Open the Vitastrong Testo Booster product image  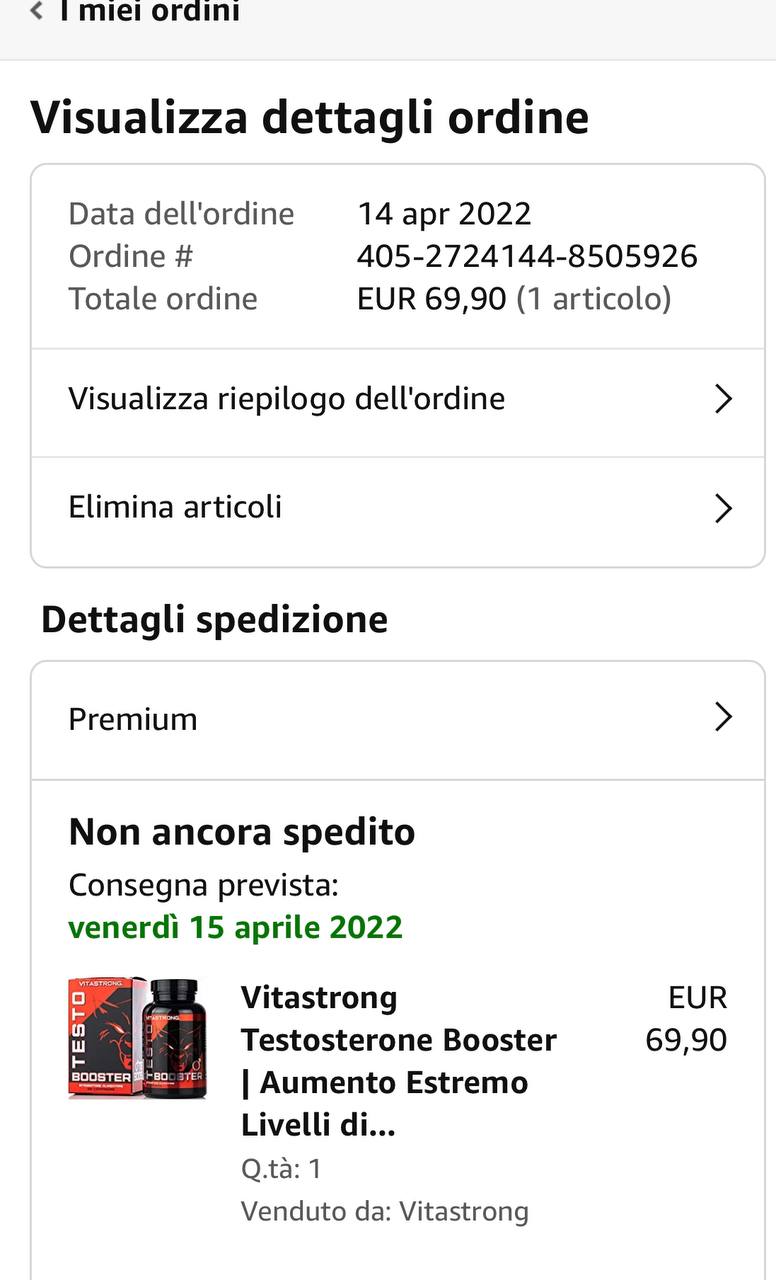pyautogui.click(x=138, y=1040)
